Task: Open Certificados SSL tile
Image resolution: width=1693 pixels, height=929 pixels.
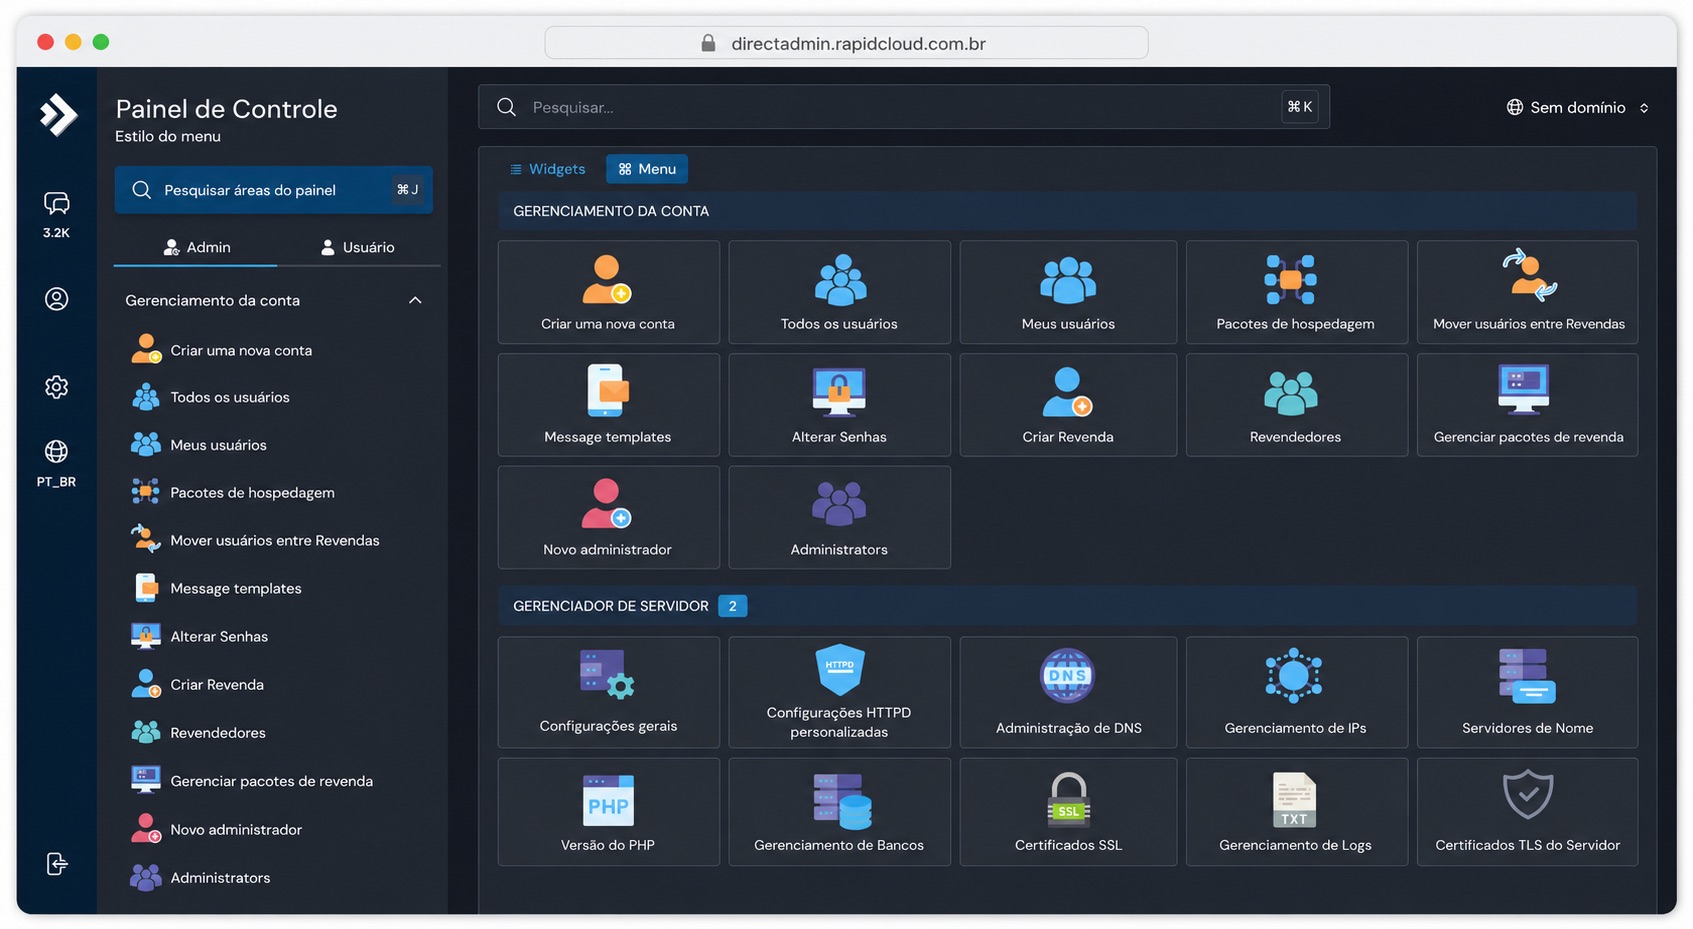Action: [1068, 812]
